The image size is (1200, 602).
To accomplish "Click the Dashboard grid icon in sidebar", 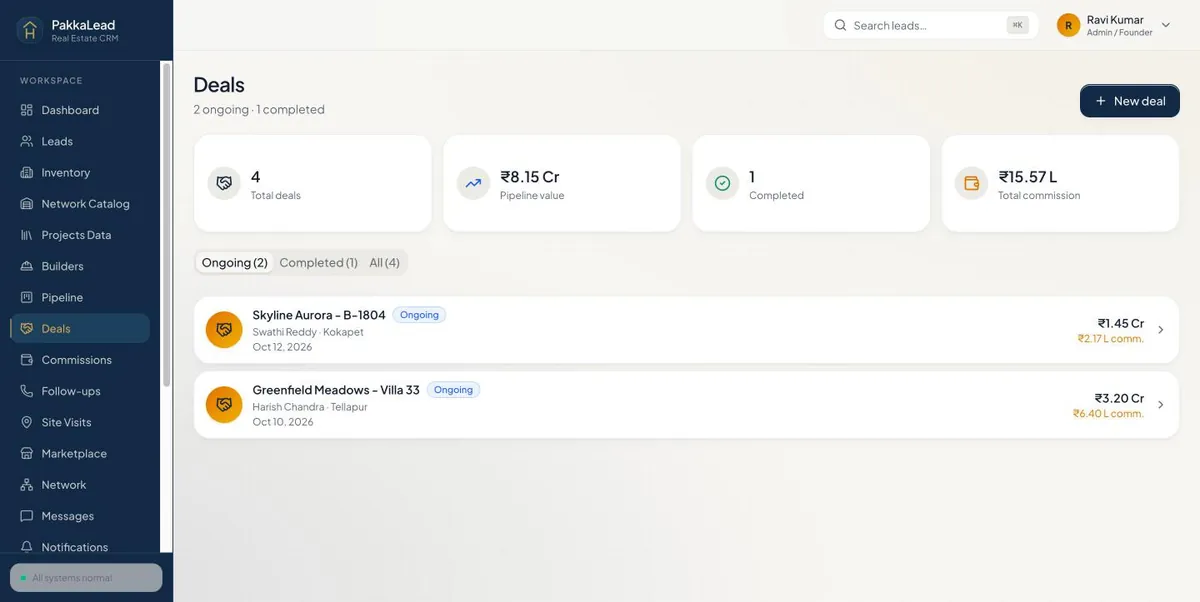I will pos(27,110).
